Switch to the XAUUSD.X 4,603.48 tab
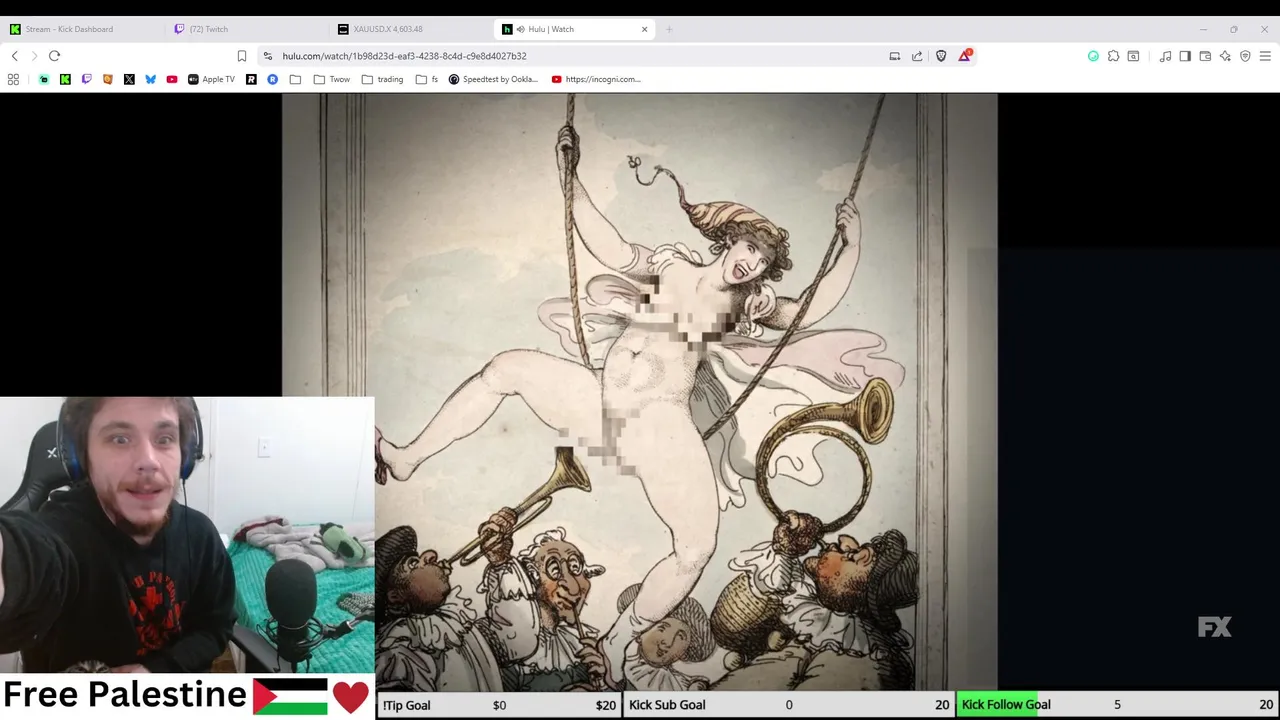Viewport: 1280px width, 720px height. [410, 29]
